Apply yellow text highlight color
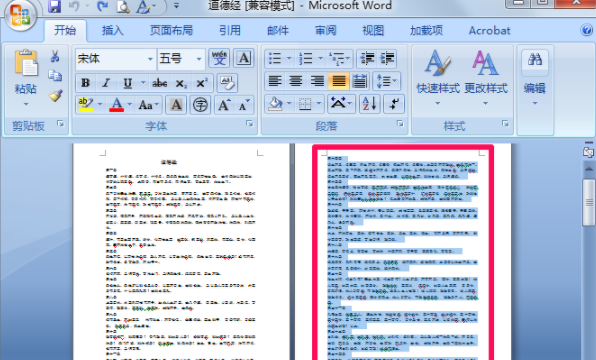Screen dimensions: 596x360 (86, 105)
